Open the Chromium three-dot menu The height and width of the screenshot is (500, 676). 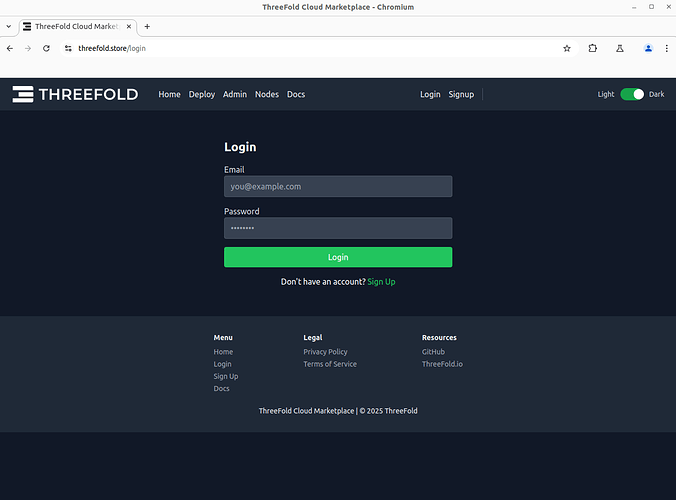pos(667,48)
